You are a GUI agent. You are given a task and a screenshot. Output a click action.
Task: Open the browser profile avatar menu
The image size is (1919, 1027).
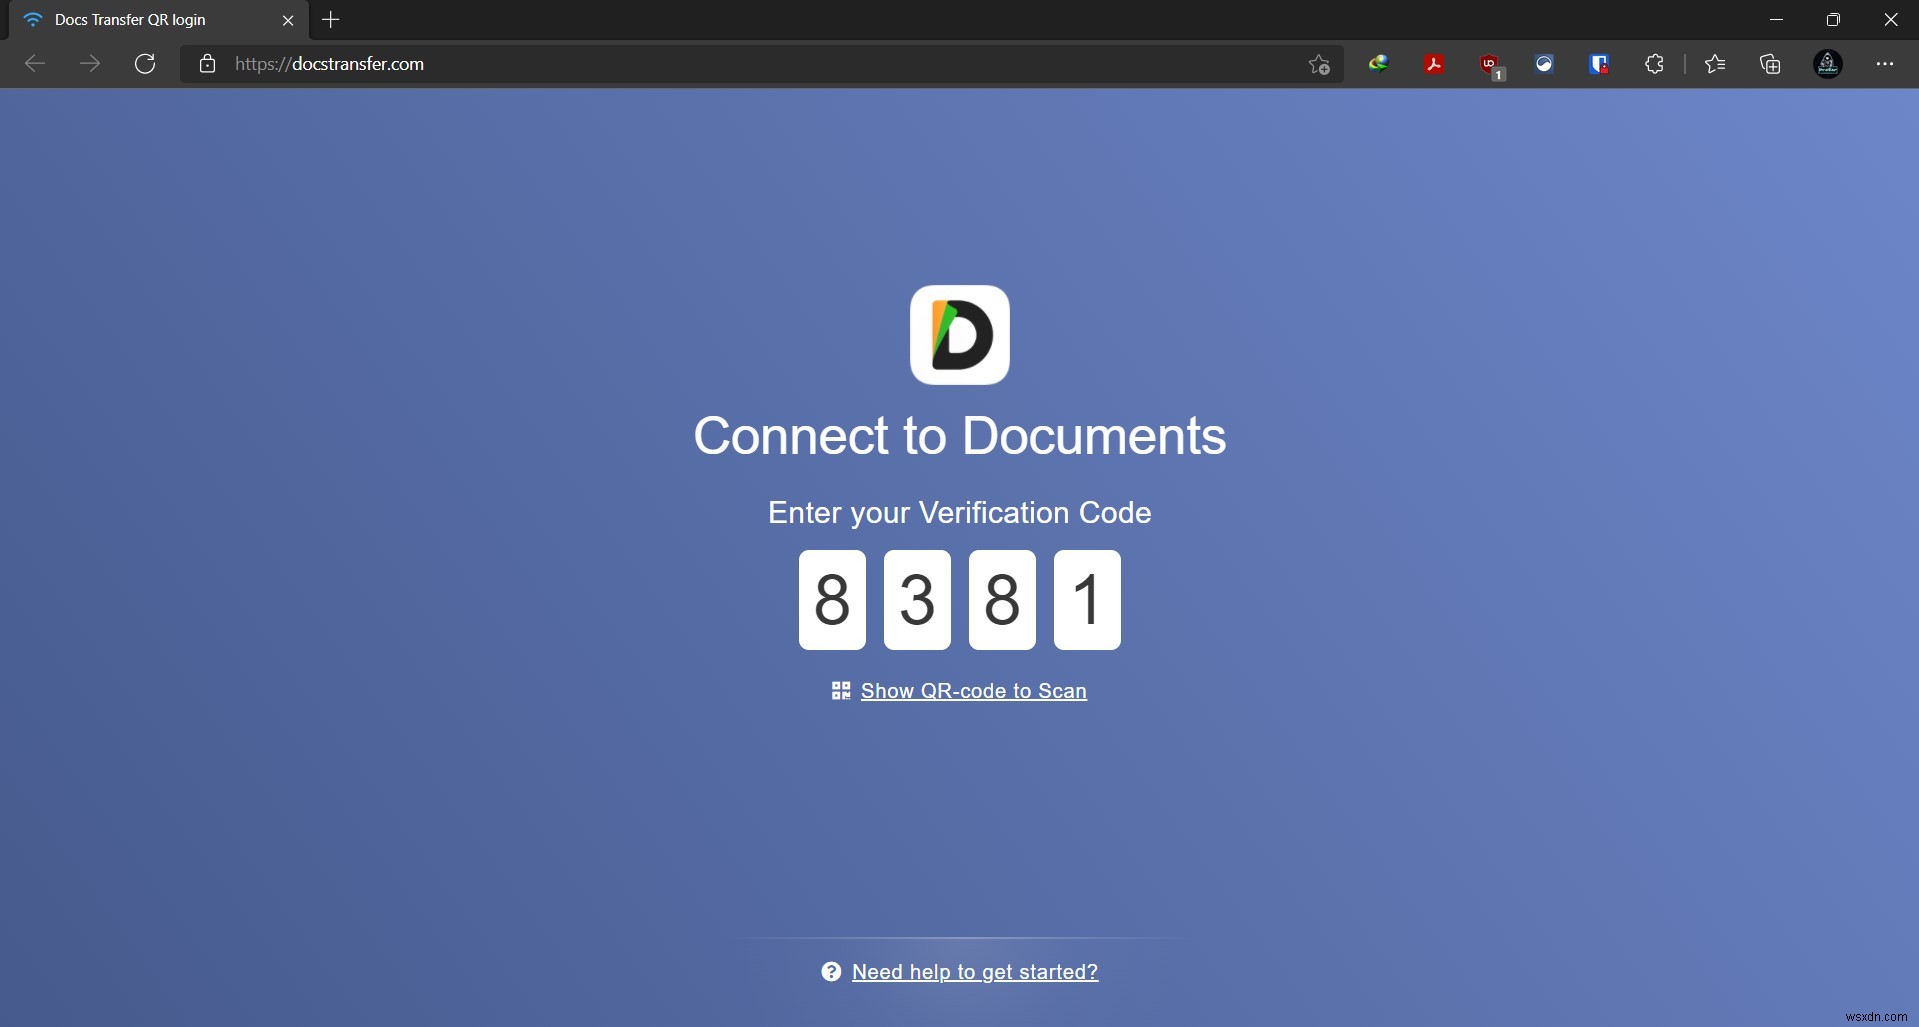click(1828, 64)
